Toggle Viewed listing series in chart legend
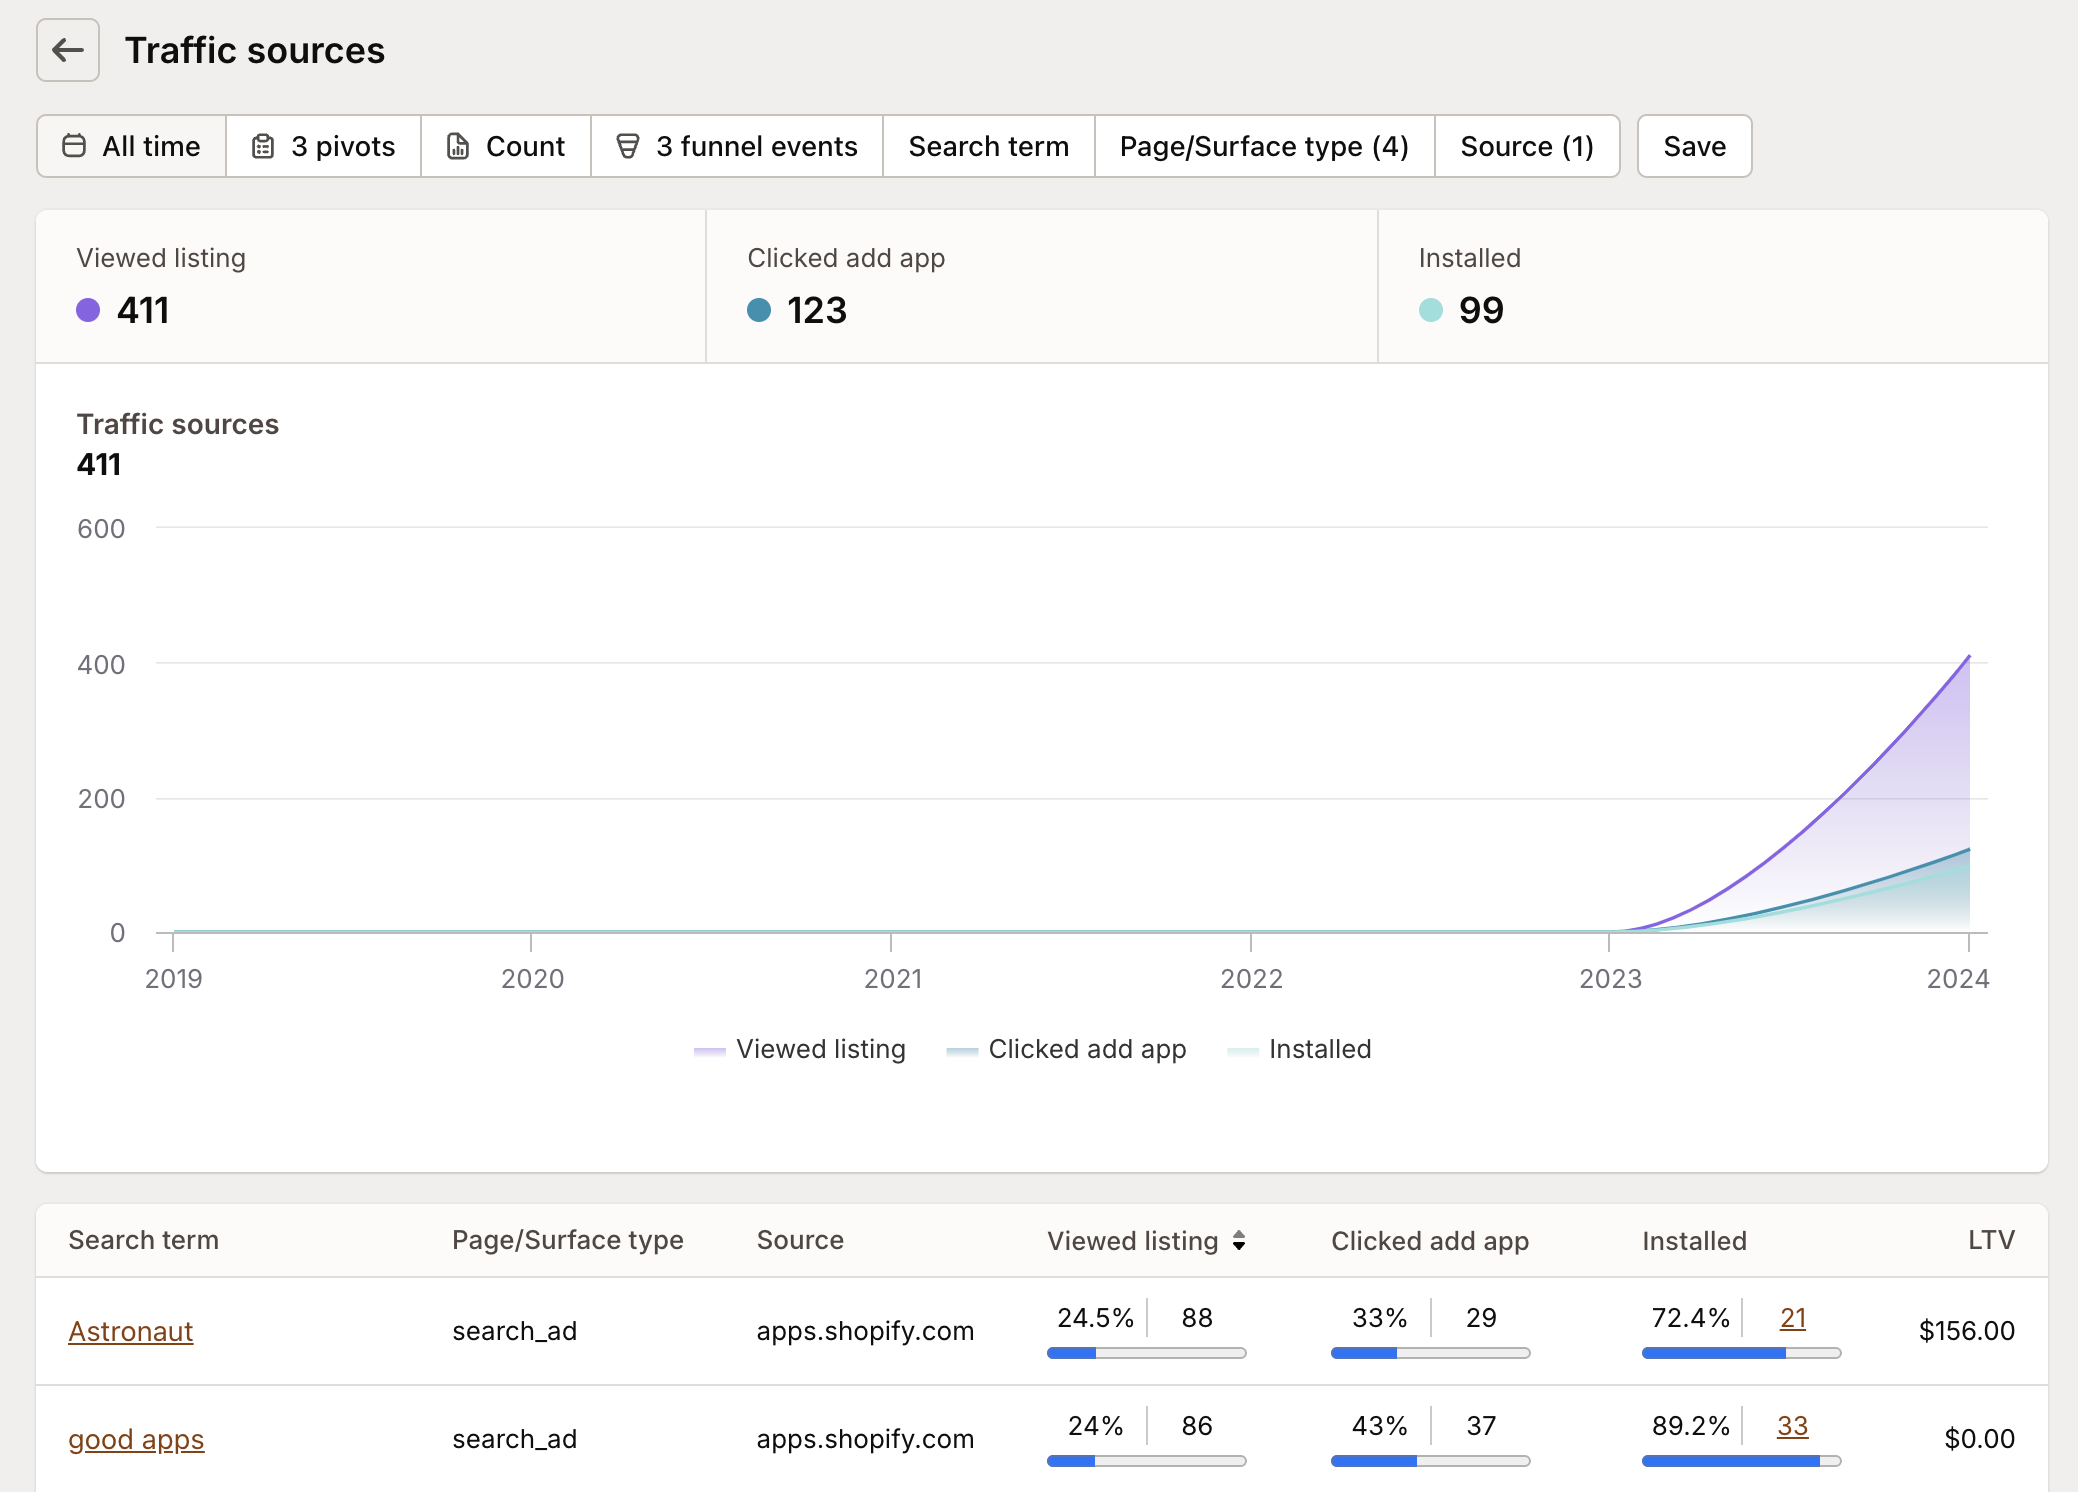 (800, 1049)
